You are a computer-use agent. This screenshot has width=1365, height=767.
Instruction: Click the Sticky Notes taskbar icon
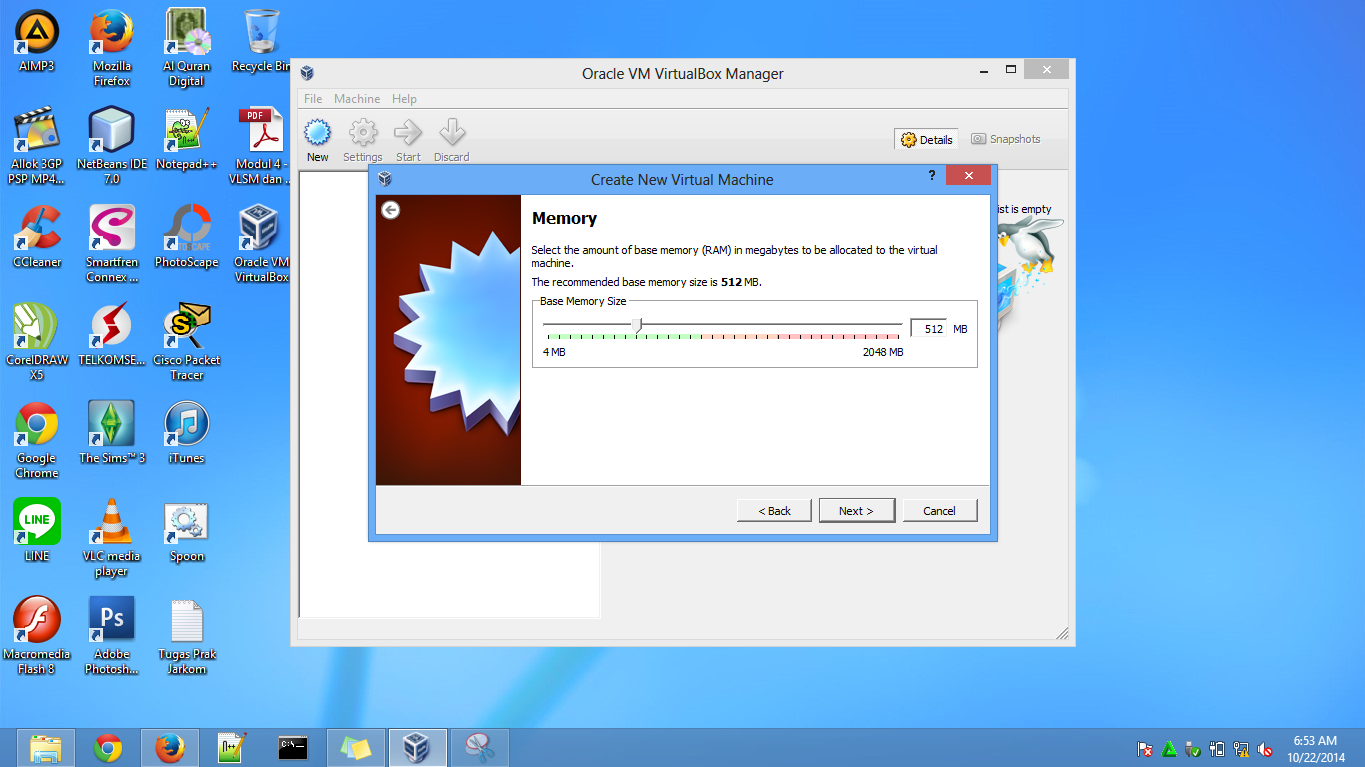click(x=355, y=748)
